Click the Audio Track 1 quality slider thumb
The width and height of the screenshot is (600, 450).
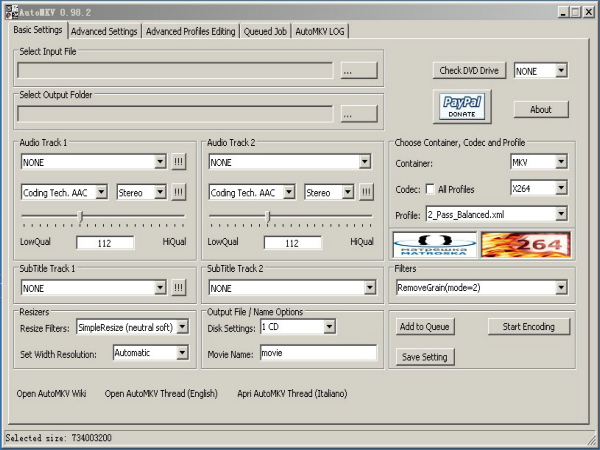point(80,217)
